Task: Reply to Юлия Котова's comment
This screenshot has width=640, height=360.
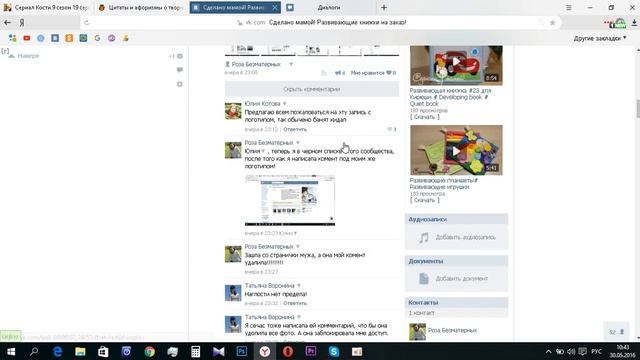Action: (295, 129)
